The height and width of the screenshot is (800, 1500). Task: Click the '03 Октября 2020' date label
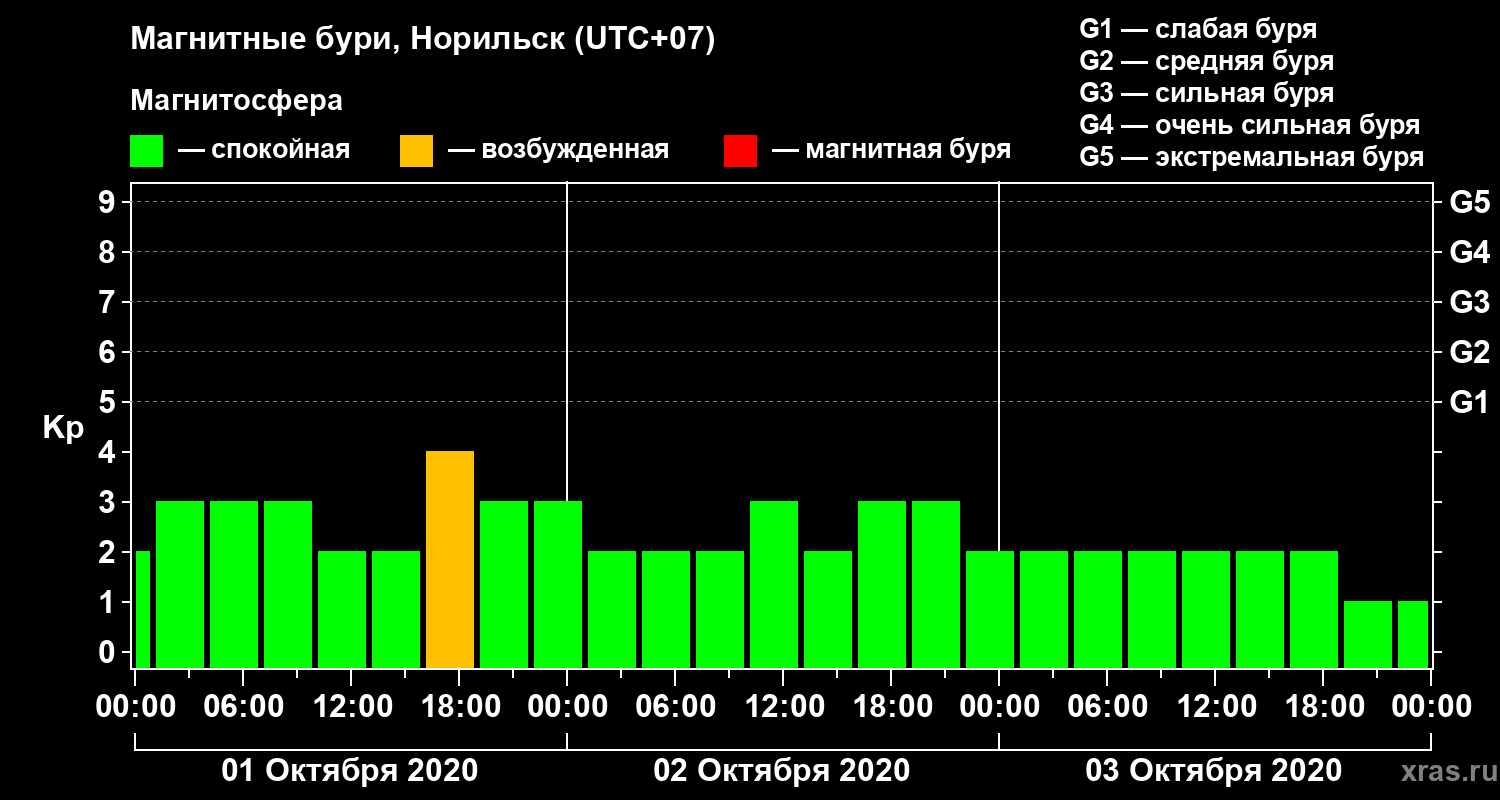(x=1214, y=771)
